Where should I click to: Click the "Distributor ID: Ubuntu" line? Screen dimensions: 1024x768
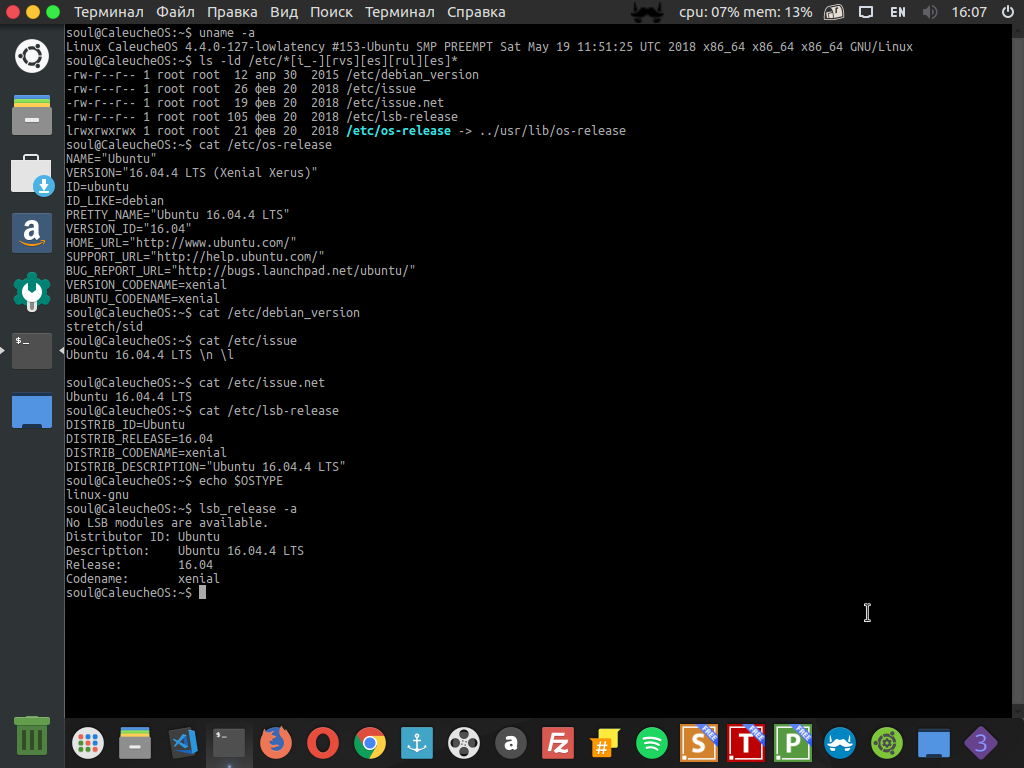(x=143, y=537)
